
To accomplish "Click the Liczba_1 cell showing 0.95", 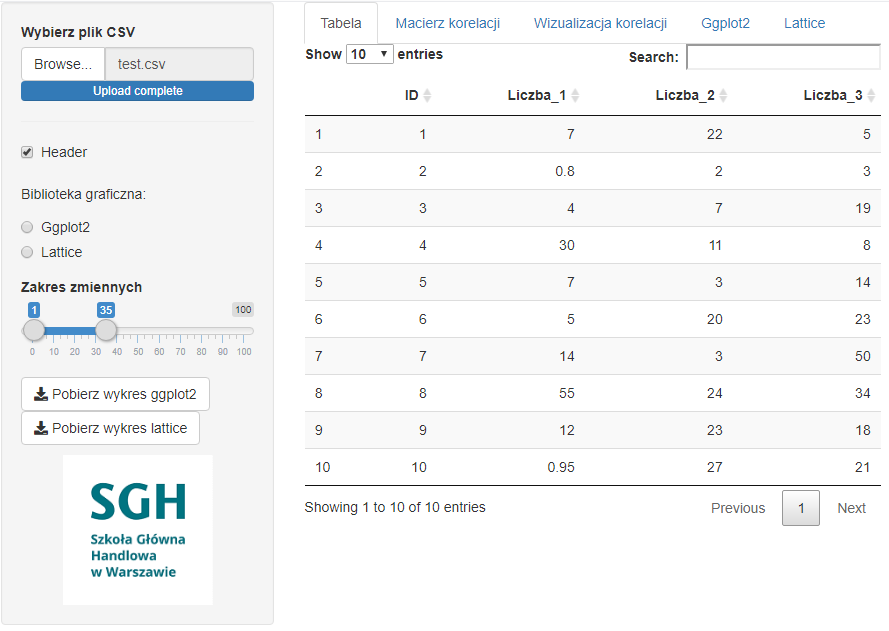I will [561, 467].
